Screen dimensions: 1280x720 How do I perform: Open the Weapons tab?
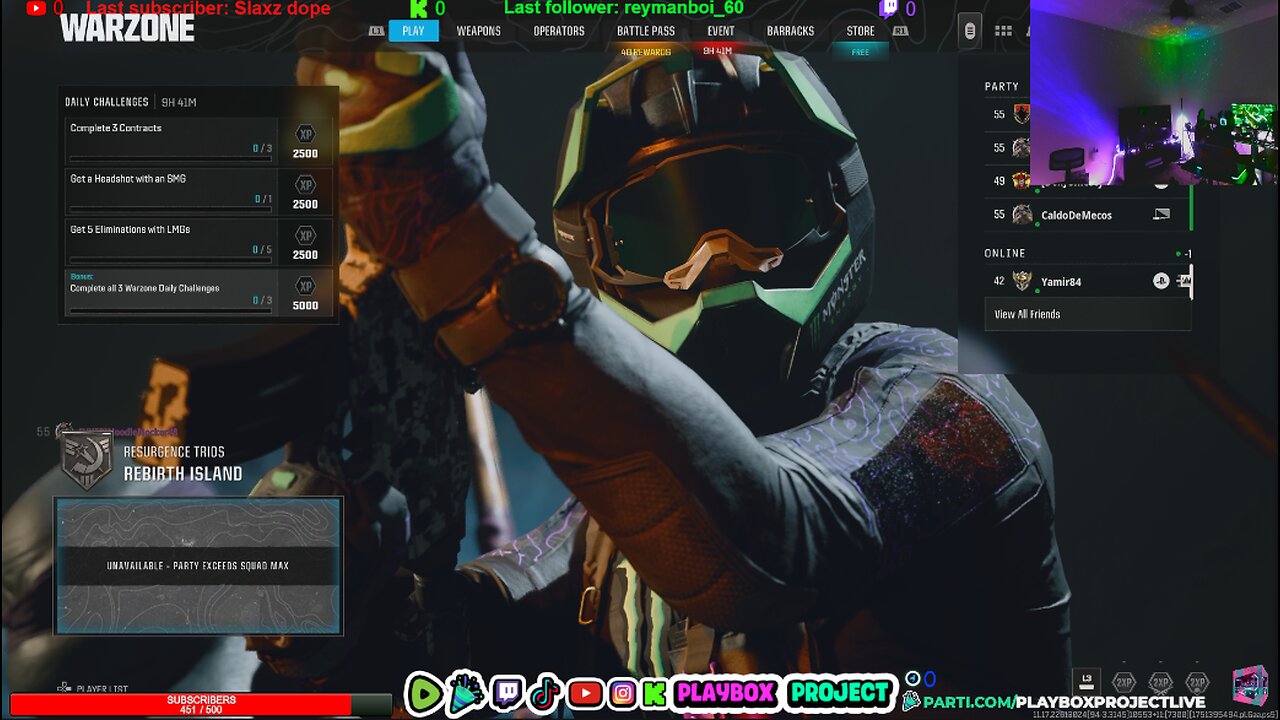click(x=478, y=31)
